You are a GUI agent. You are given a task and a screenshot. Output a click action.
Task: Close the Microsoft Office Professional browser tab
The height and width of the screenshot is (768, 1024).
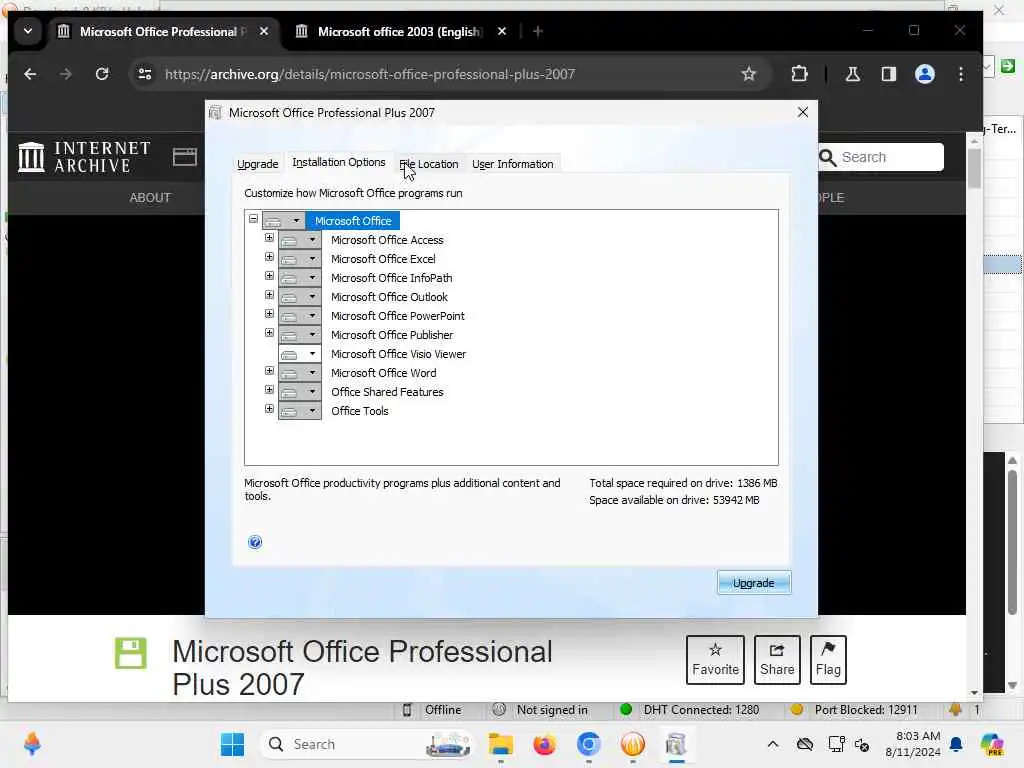coord(264,31)
